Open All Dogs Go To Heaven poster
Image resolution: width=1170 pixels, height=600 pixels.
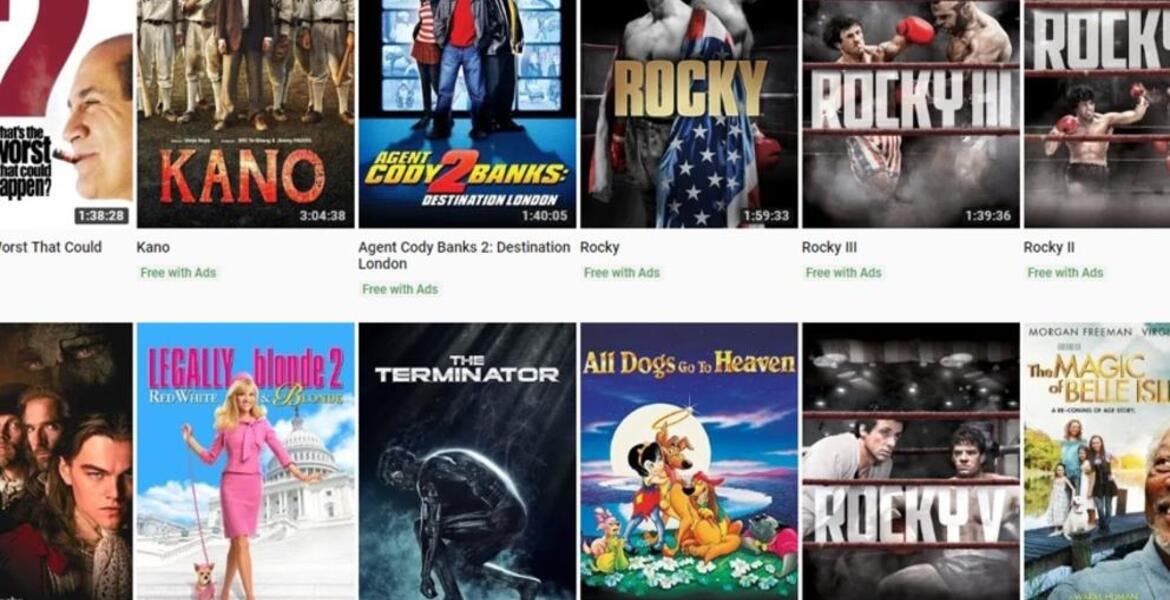pyautogui.click(x=689, y=461)
